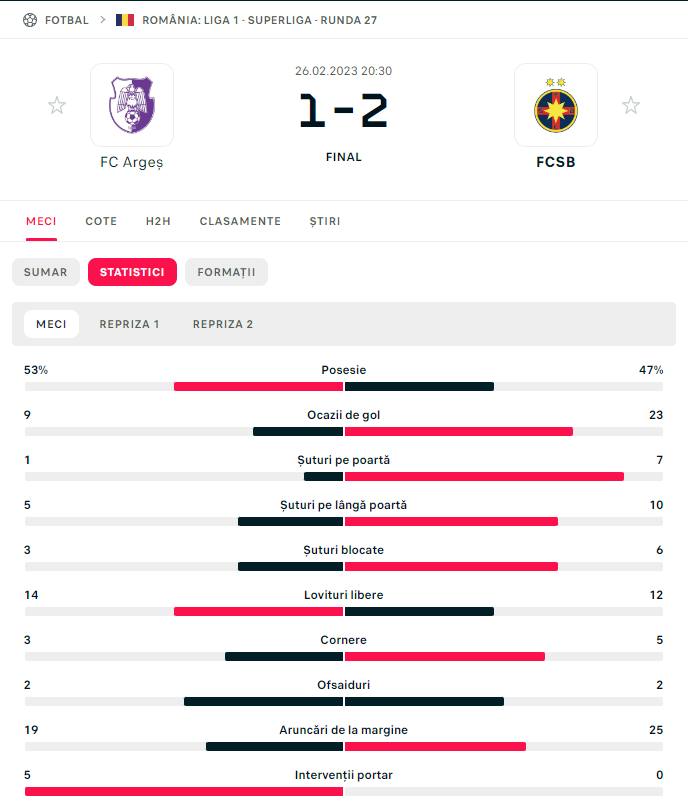Click the breadcrumb chevron arrow after Fotbal

(102, 20)
